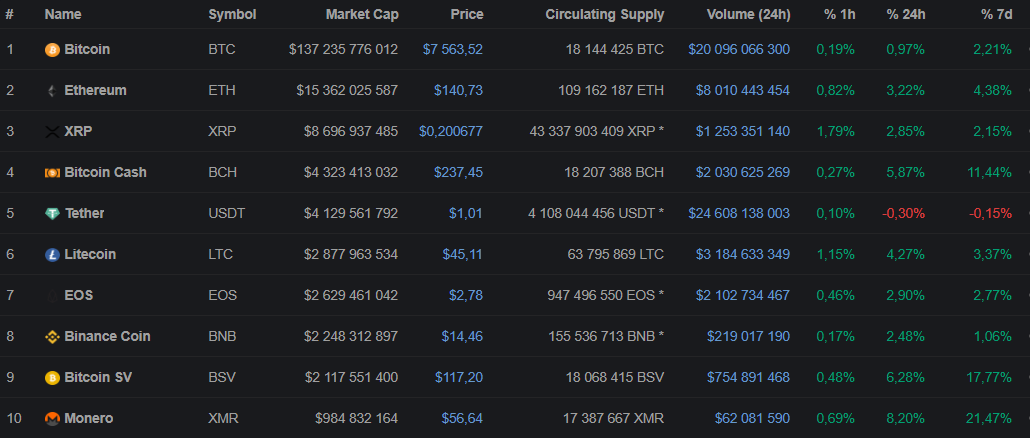Click the Bitcoin SV logo icon
Viewport: 1030px width, 438px height.
(x=52, y=377)
